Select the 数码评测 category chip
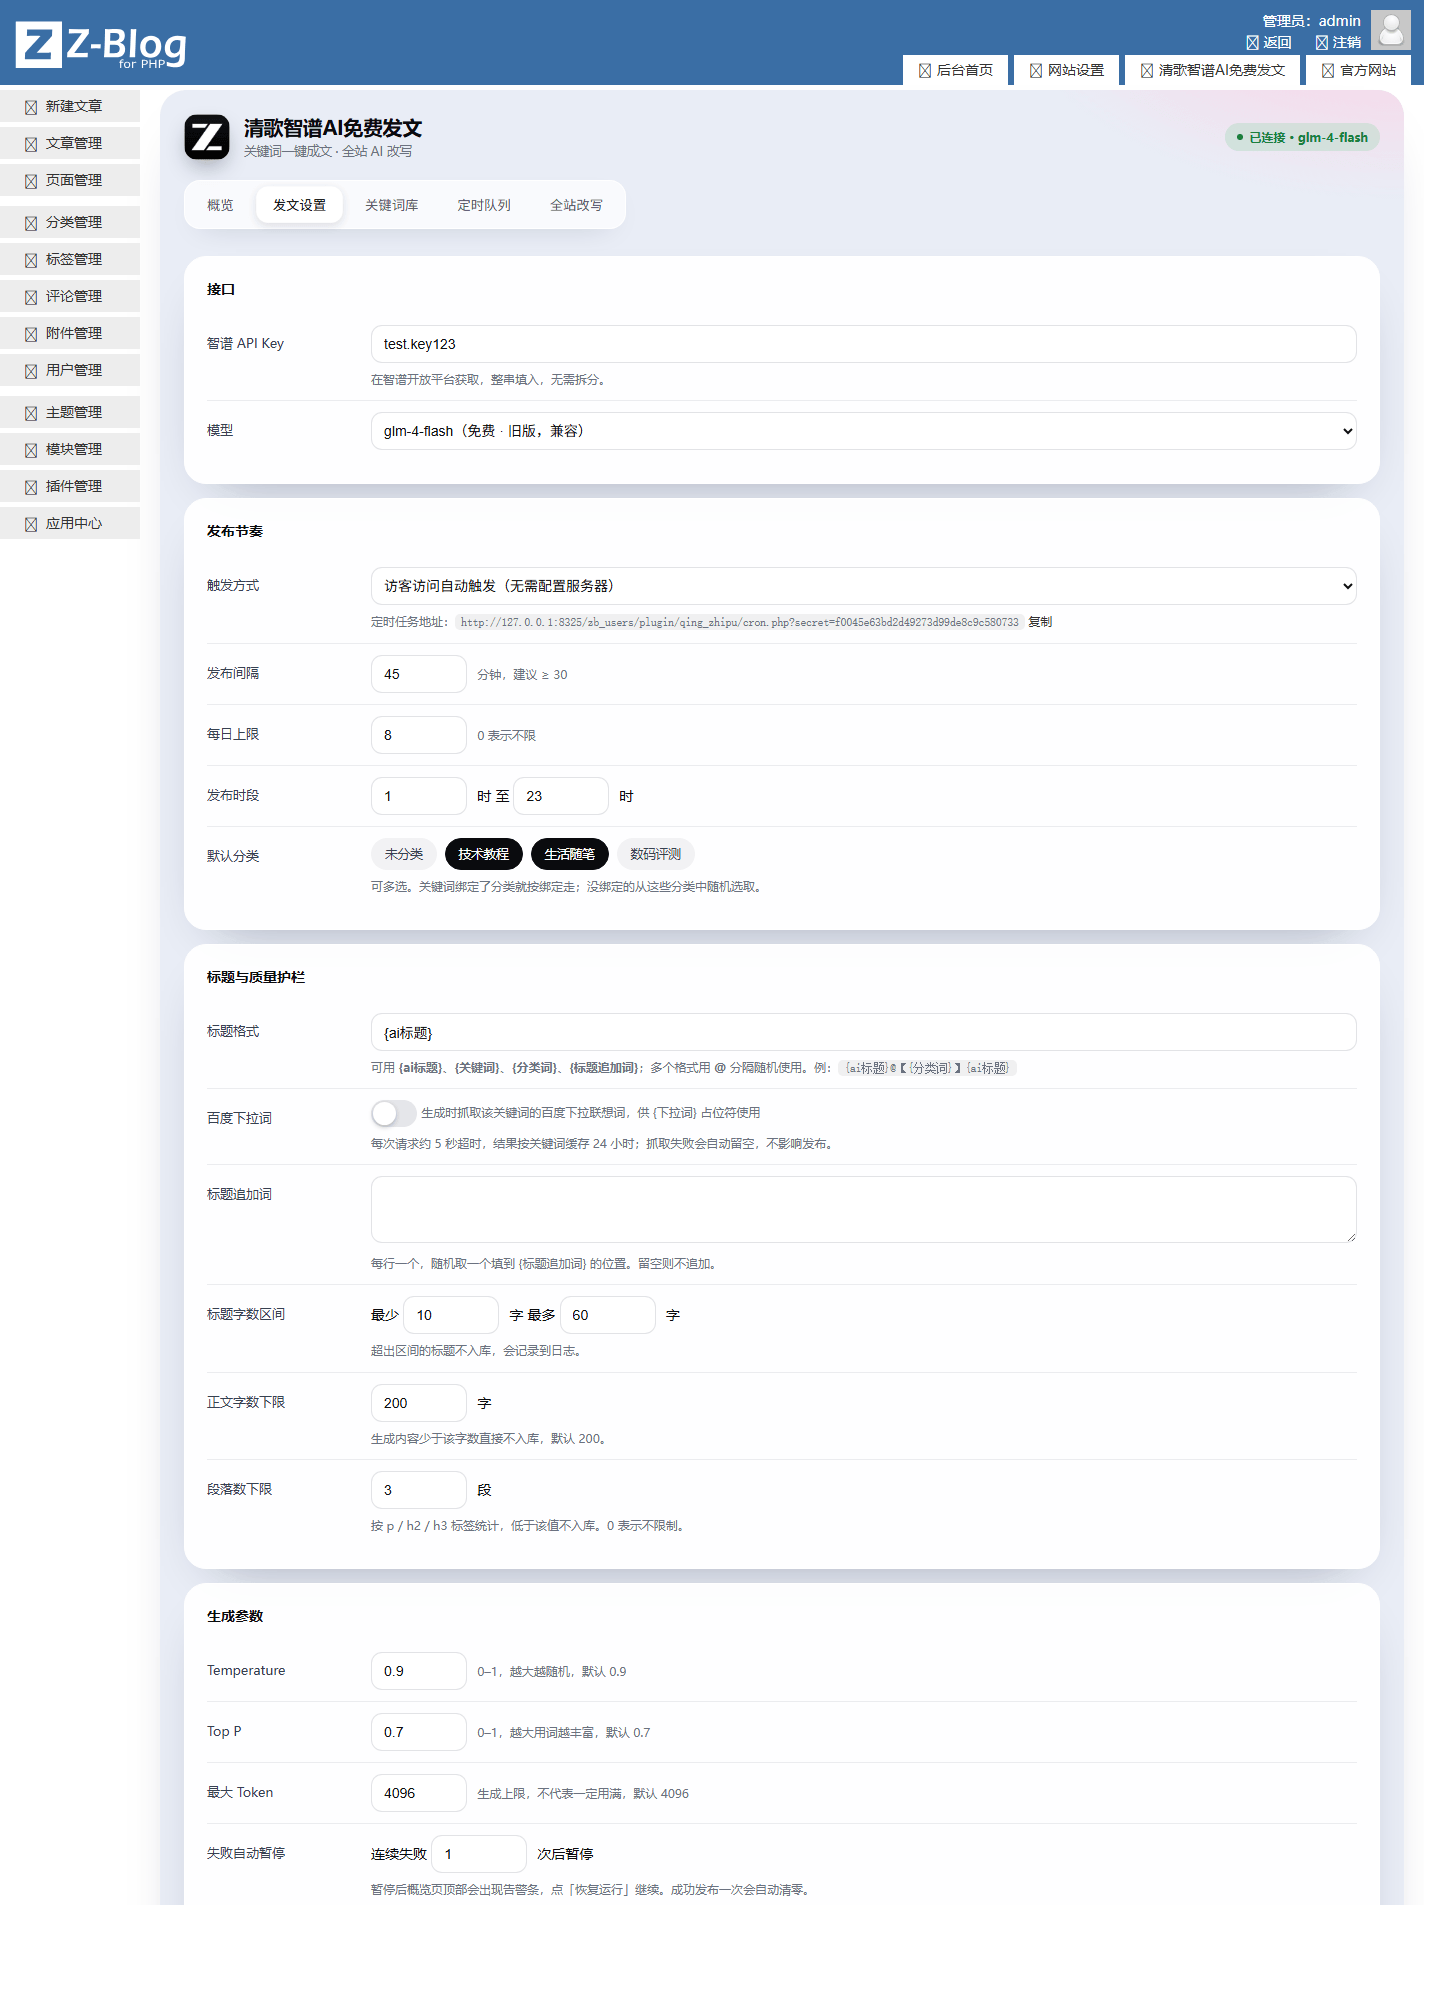 tap(656, 854)
